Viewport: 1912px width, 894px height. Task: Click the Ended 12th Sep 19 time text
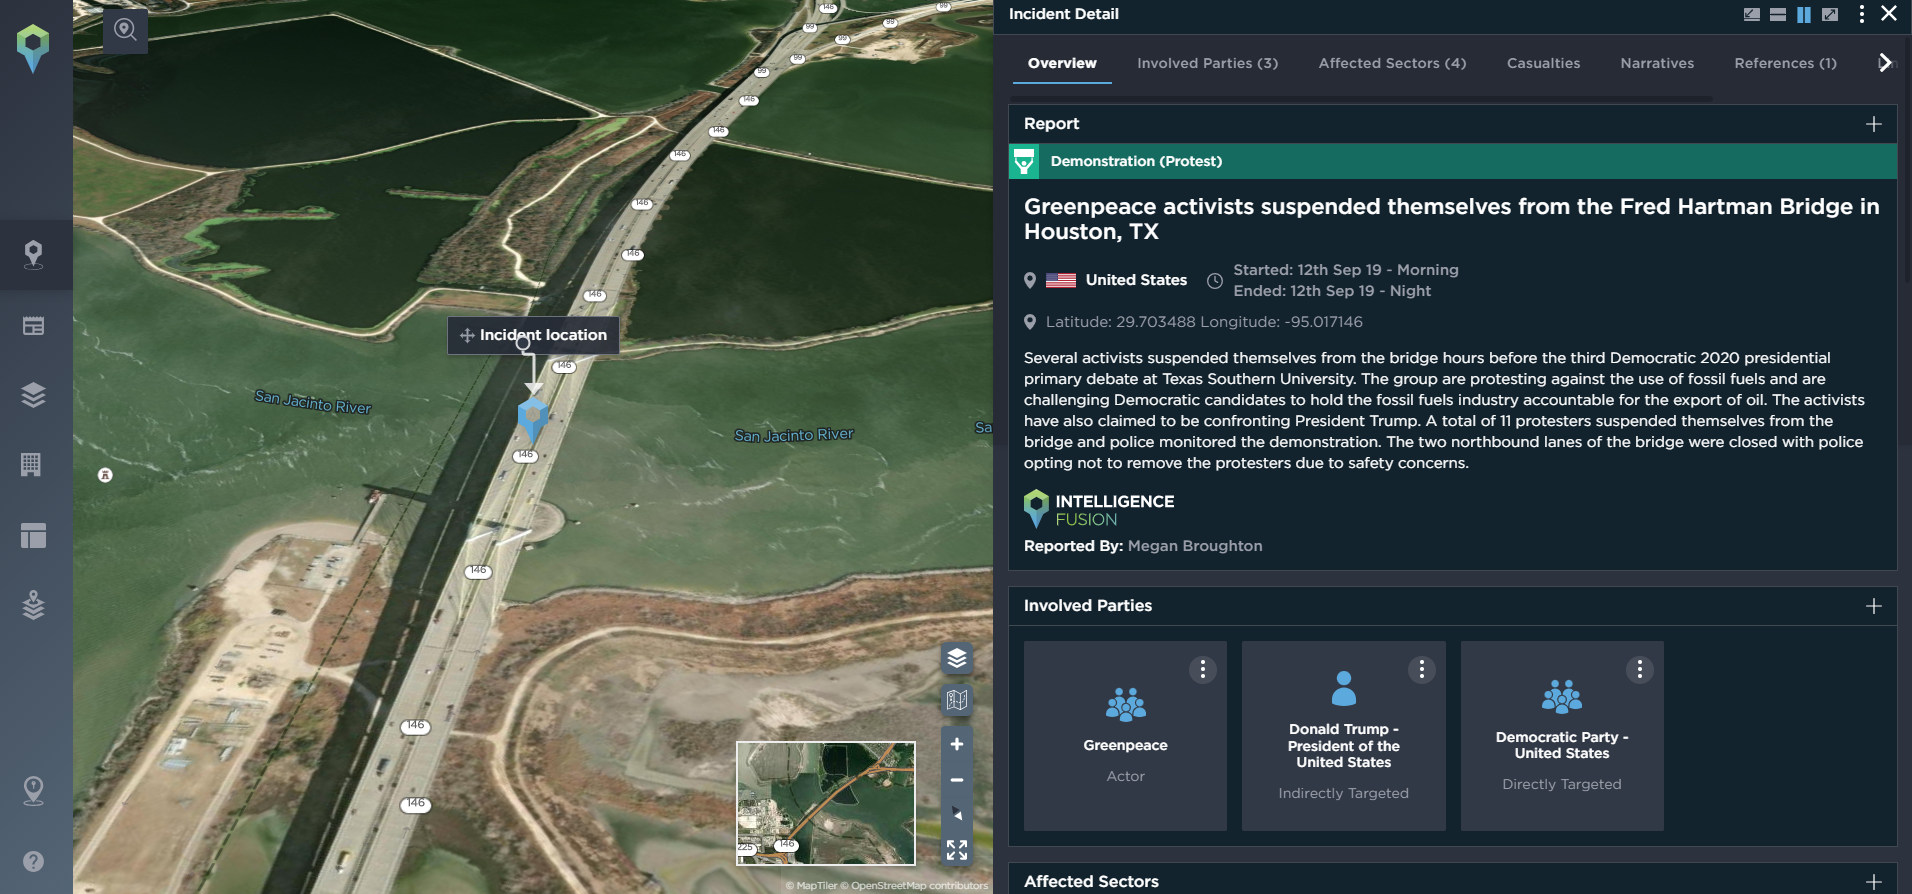(x=1332, y=291)
